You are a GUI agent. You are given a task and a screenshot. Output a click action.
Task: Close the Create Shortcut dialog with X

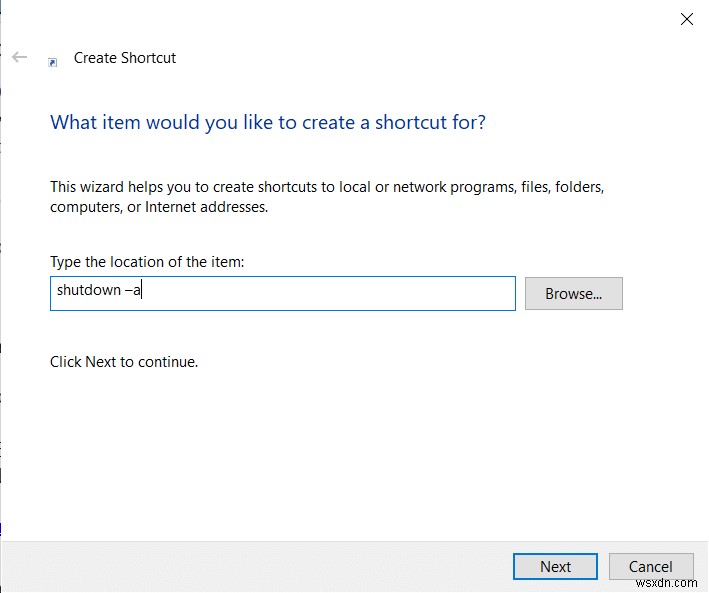[686, 19]
